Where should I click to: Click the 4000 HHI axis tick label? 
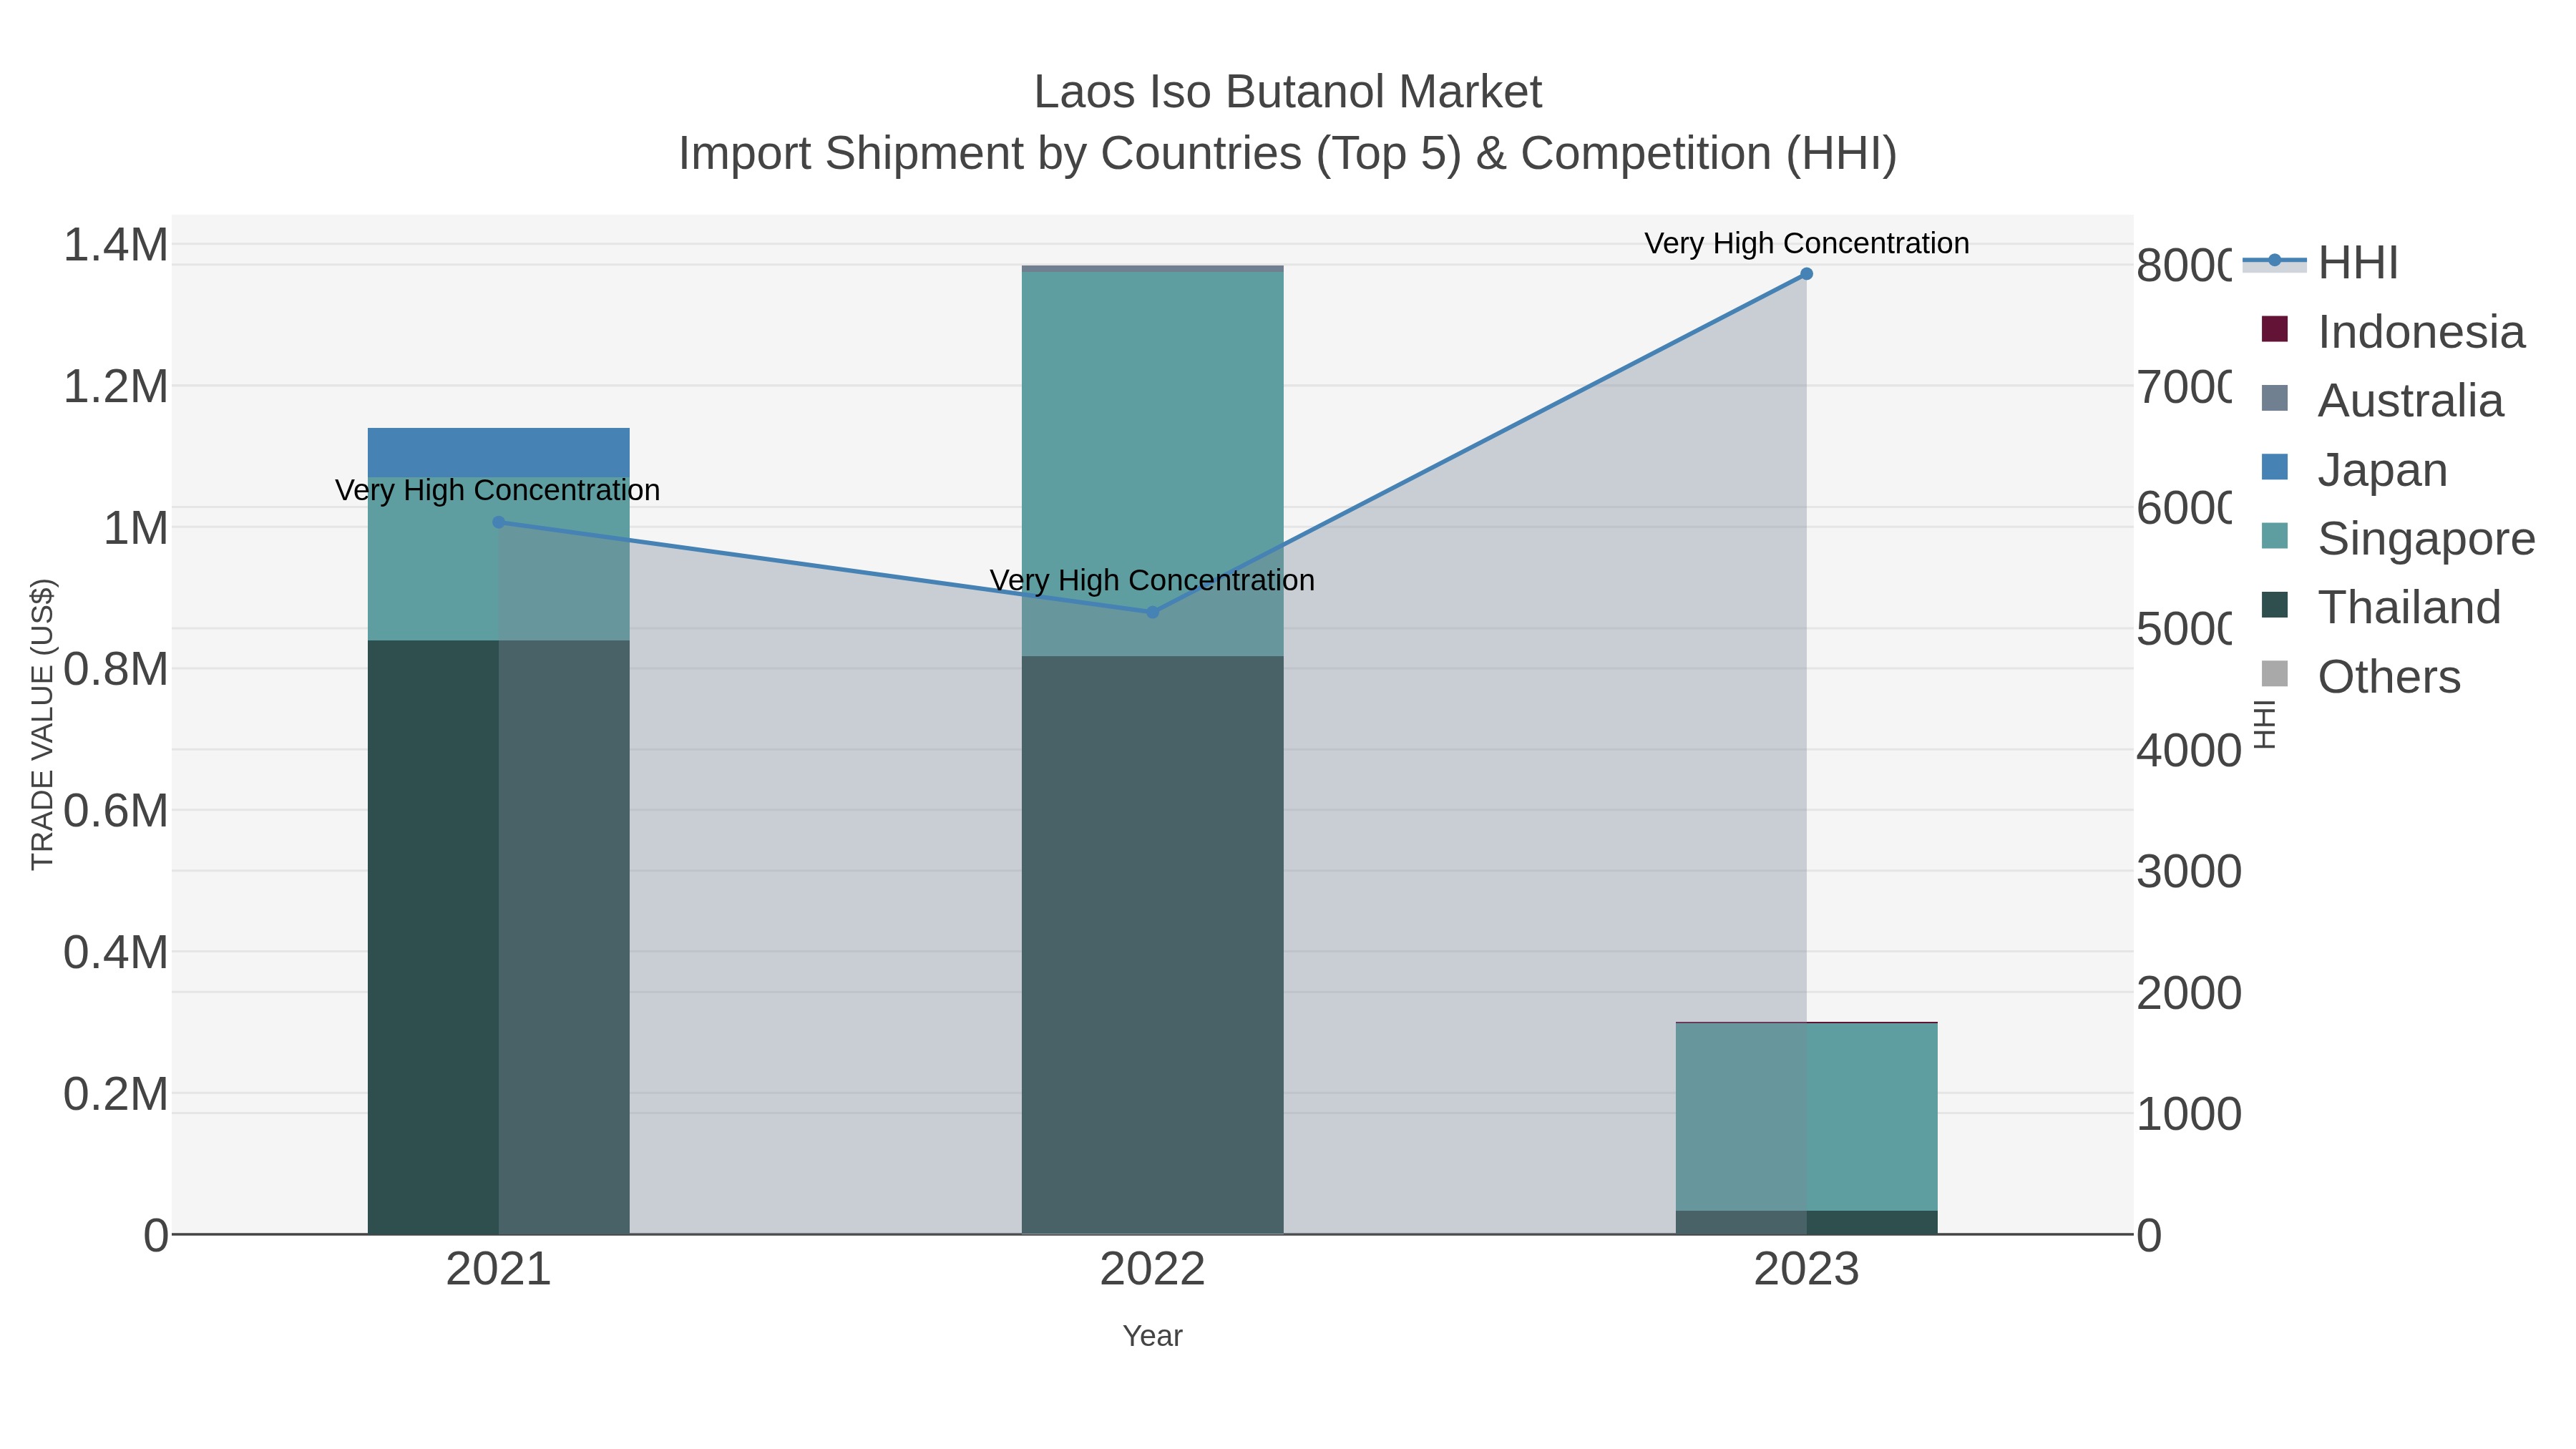coord(2189,751)
